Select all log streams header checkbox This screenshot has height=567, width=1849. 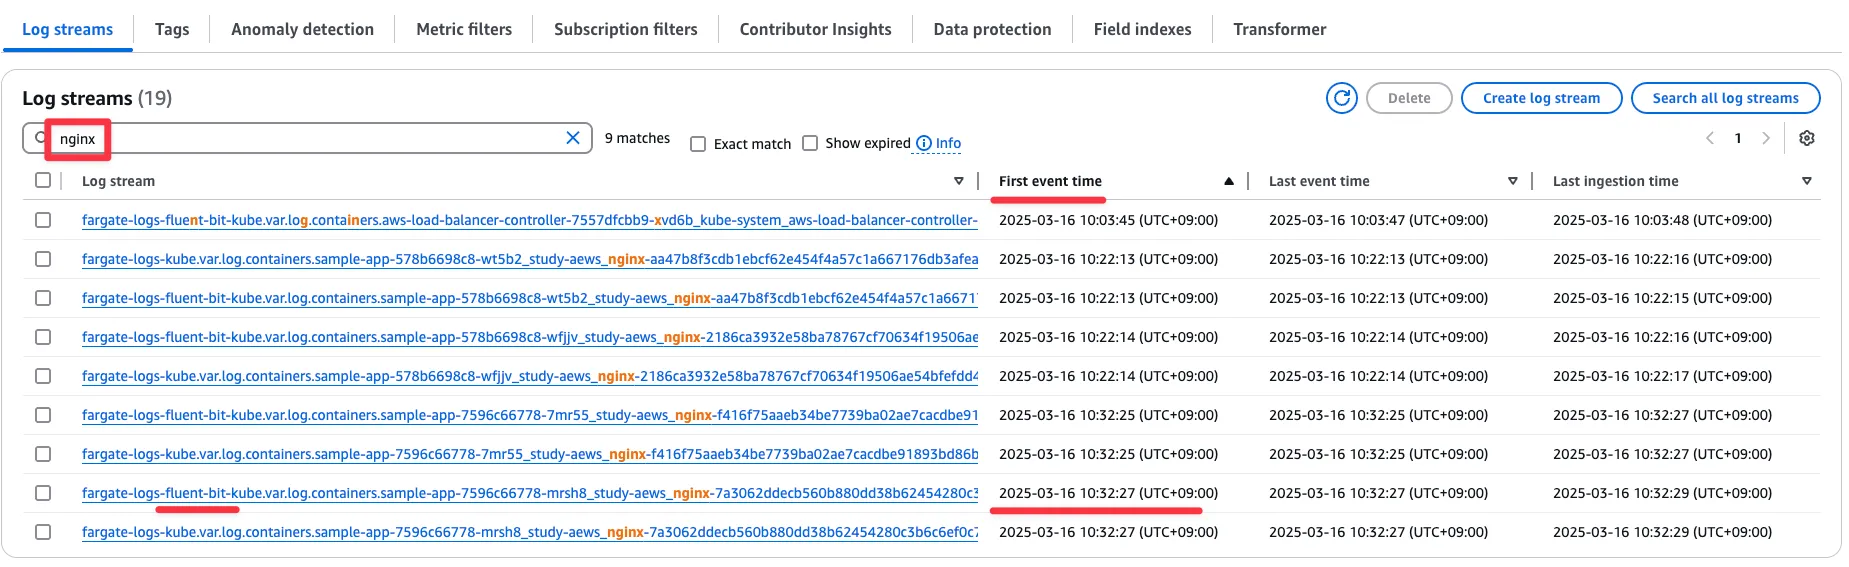point(43,180)
